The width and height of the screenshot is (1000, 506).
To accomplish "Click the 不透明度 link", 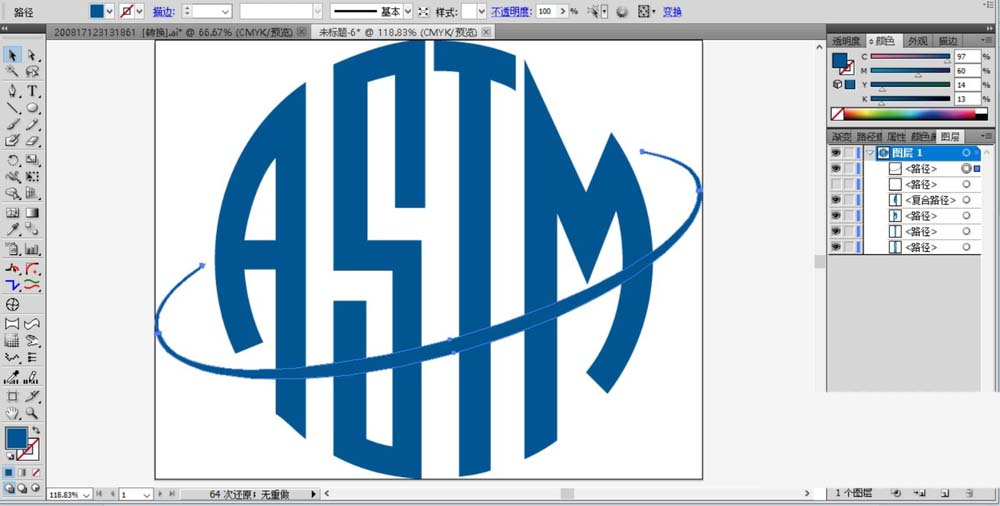I will tap(511, 11).
